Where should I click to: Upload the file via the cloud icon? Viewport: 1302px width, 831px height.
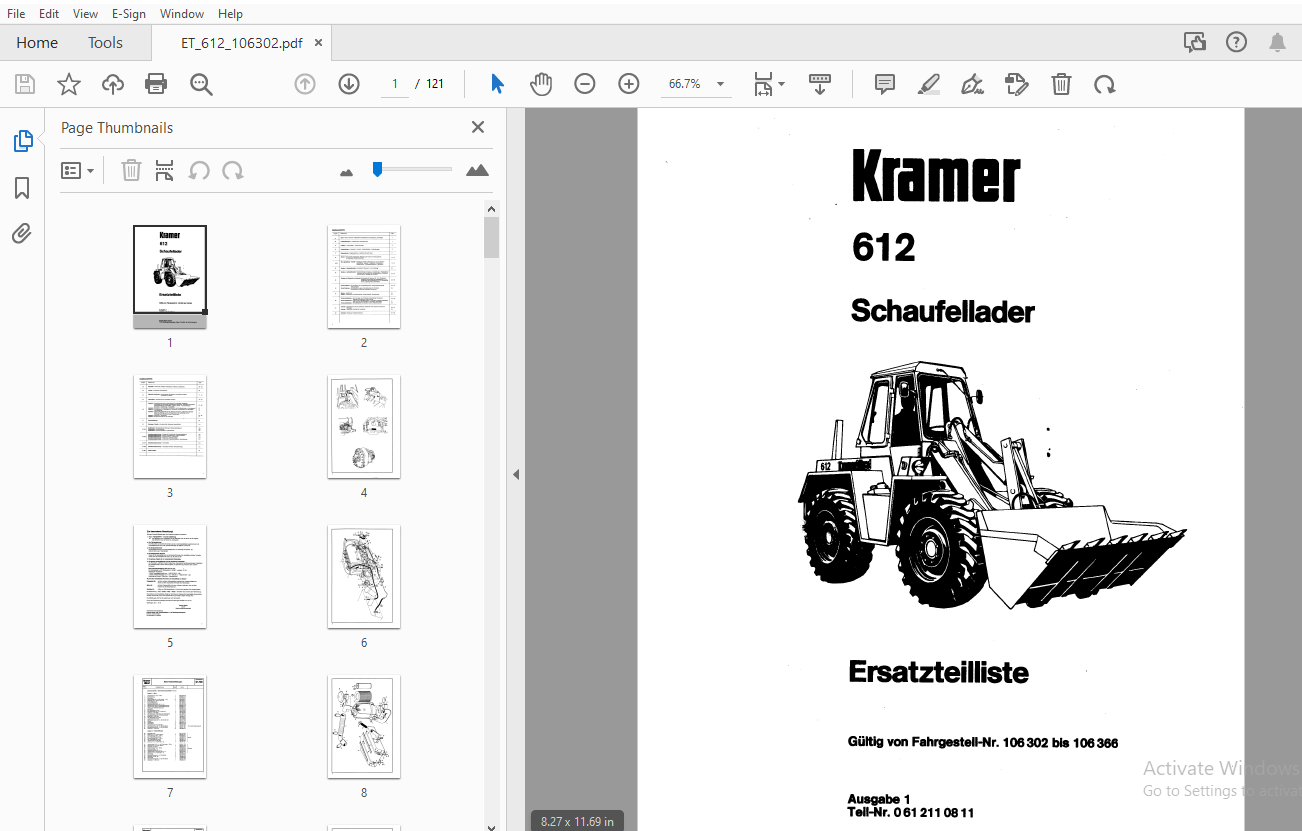[113, 84]
